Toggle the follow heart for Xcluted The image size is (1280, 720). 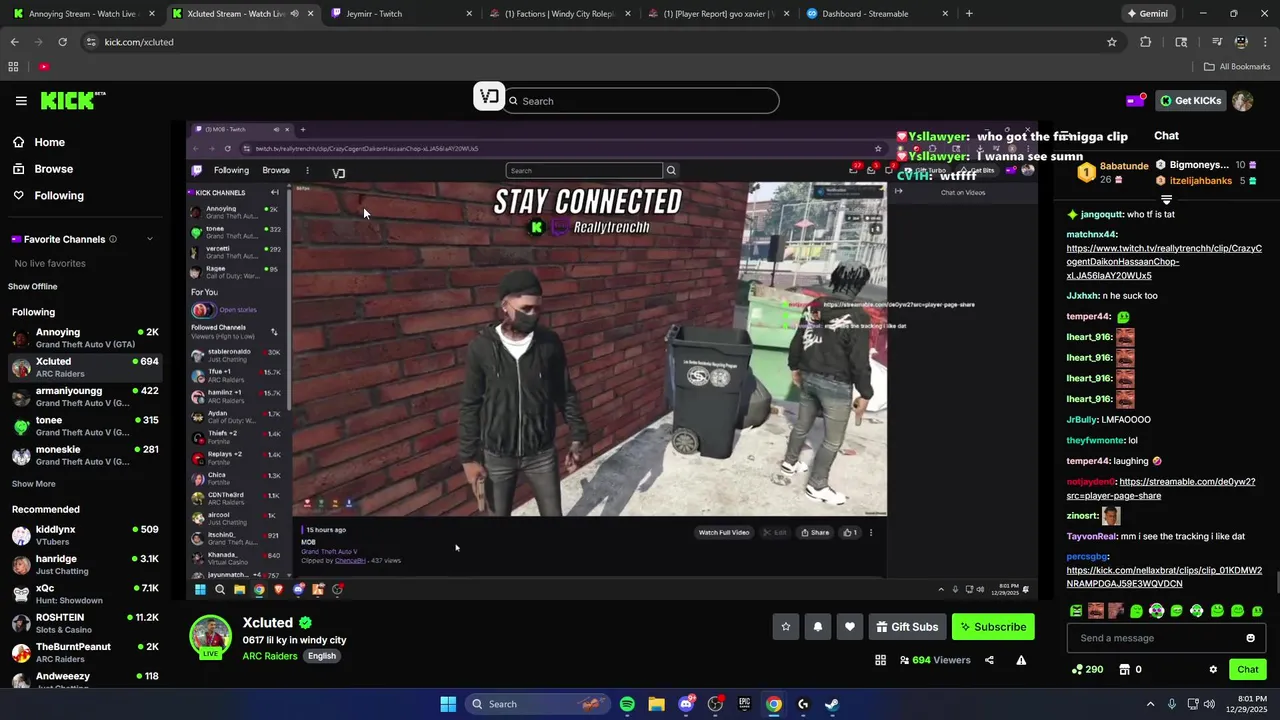850,627
